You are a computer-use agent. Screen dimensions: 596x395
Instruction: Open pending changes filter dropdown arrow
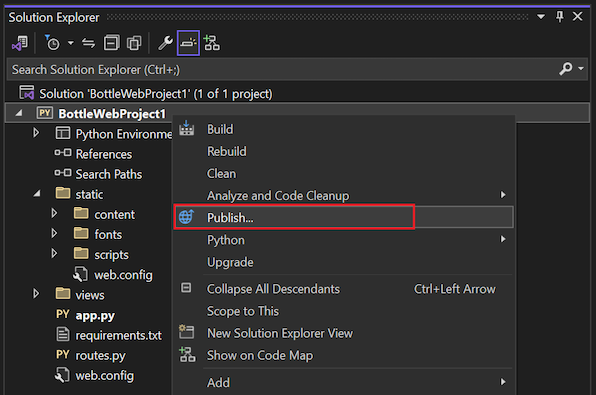coord(71,43)
